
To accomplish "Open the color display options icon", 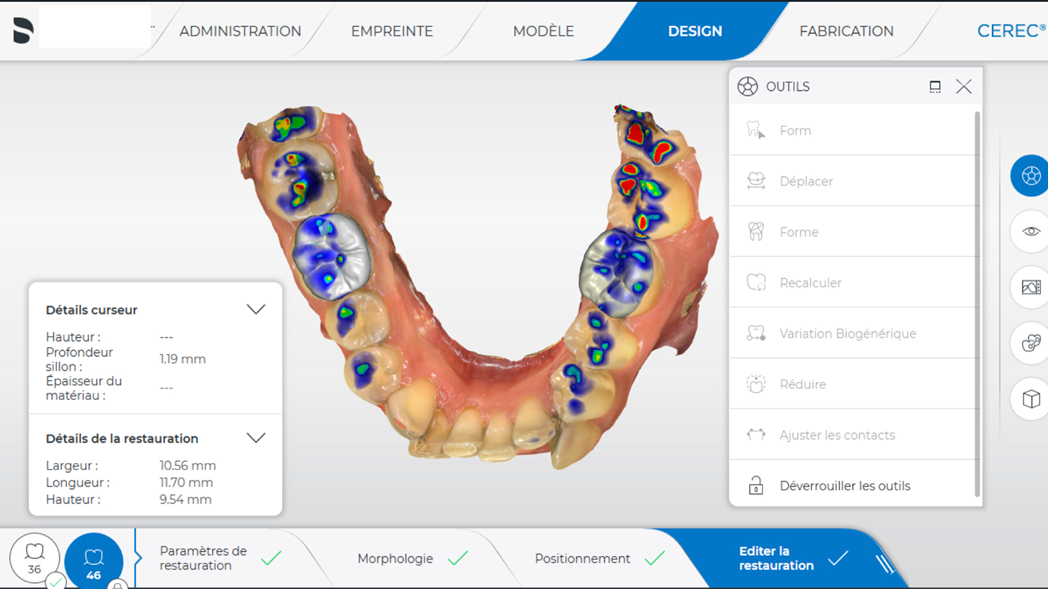I will pyautogui.click(x=1030, y=344).
